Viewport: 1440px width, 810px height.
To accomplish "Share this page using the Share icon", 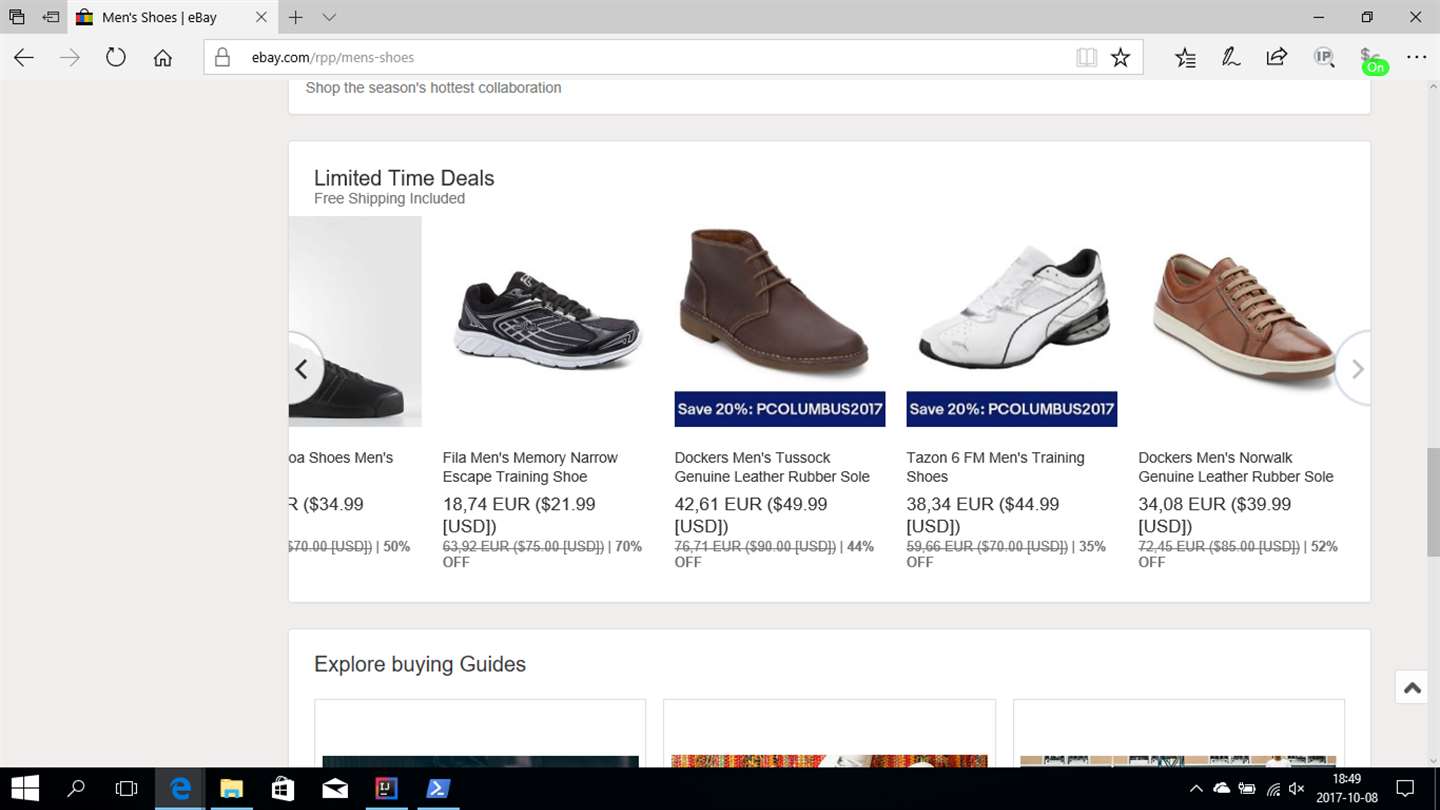I will coord(1277,57).
